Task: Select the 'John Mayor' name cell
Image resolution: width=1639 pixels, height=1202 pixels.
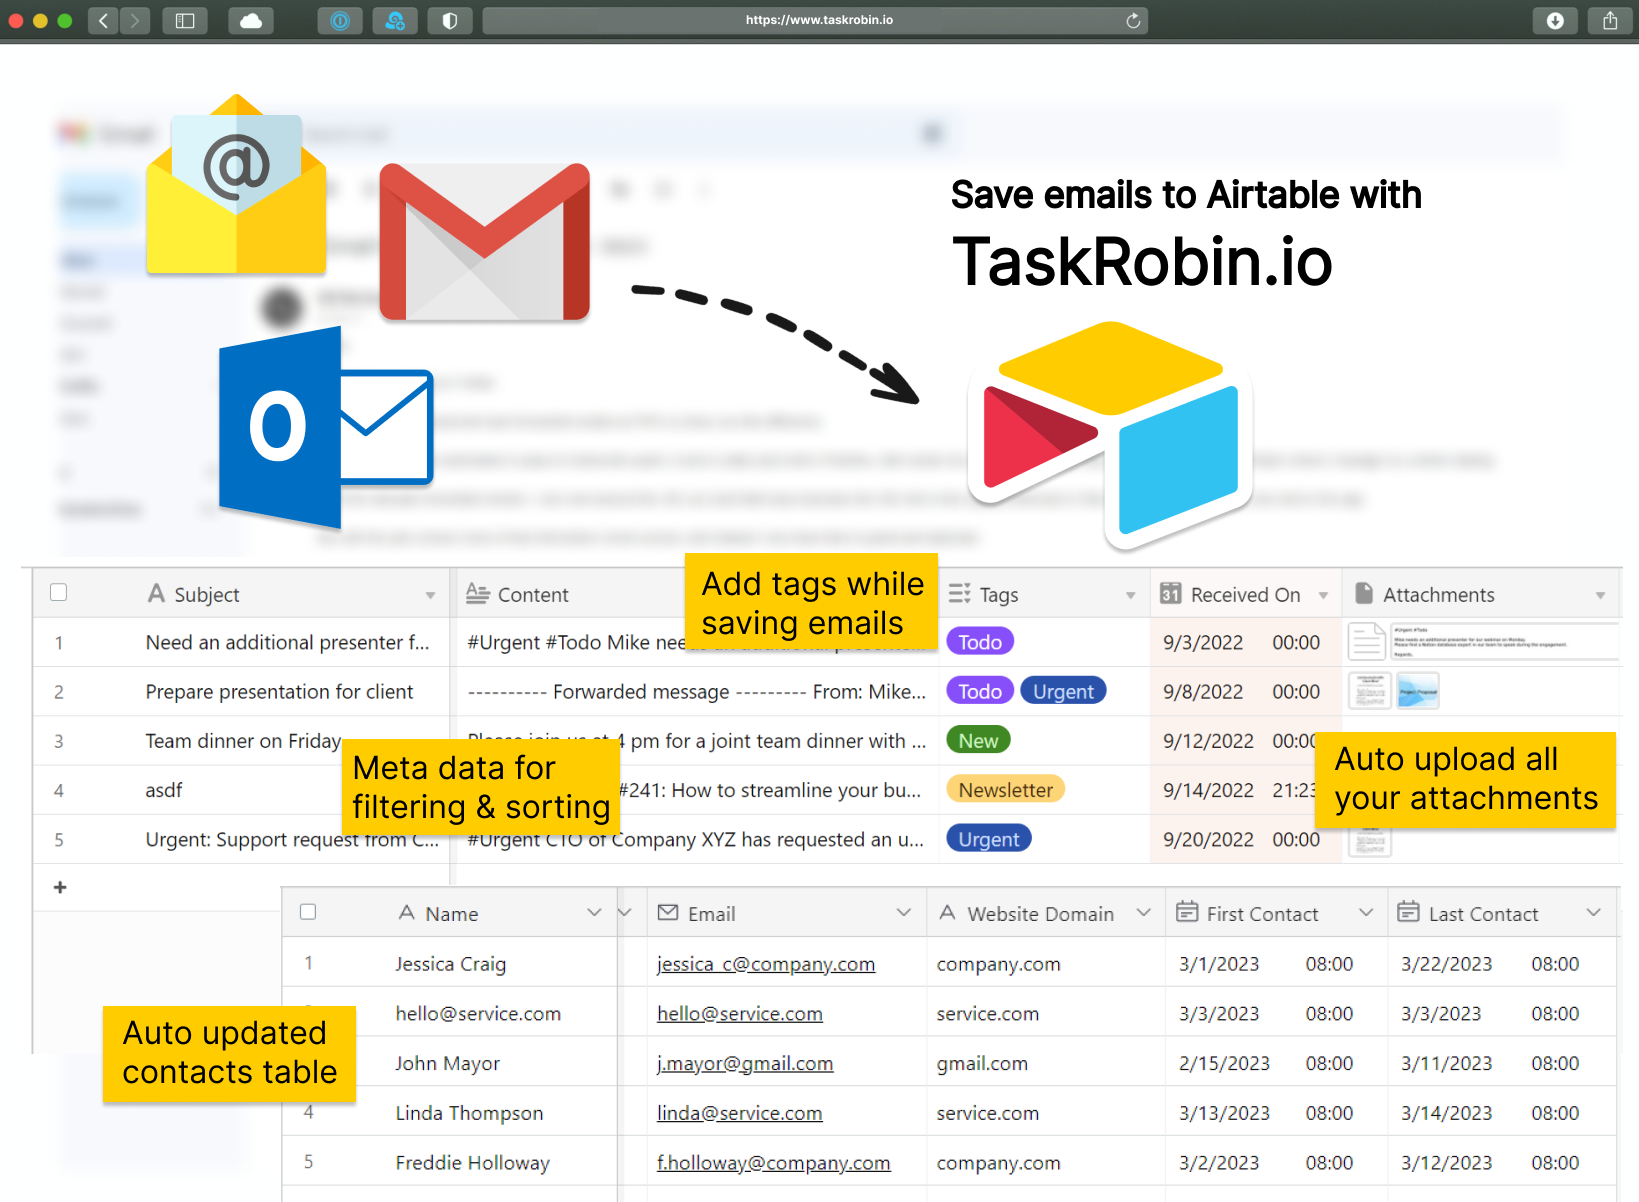Action: pyautogui.click(x=447, y=1063)
